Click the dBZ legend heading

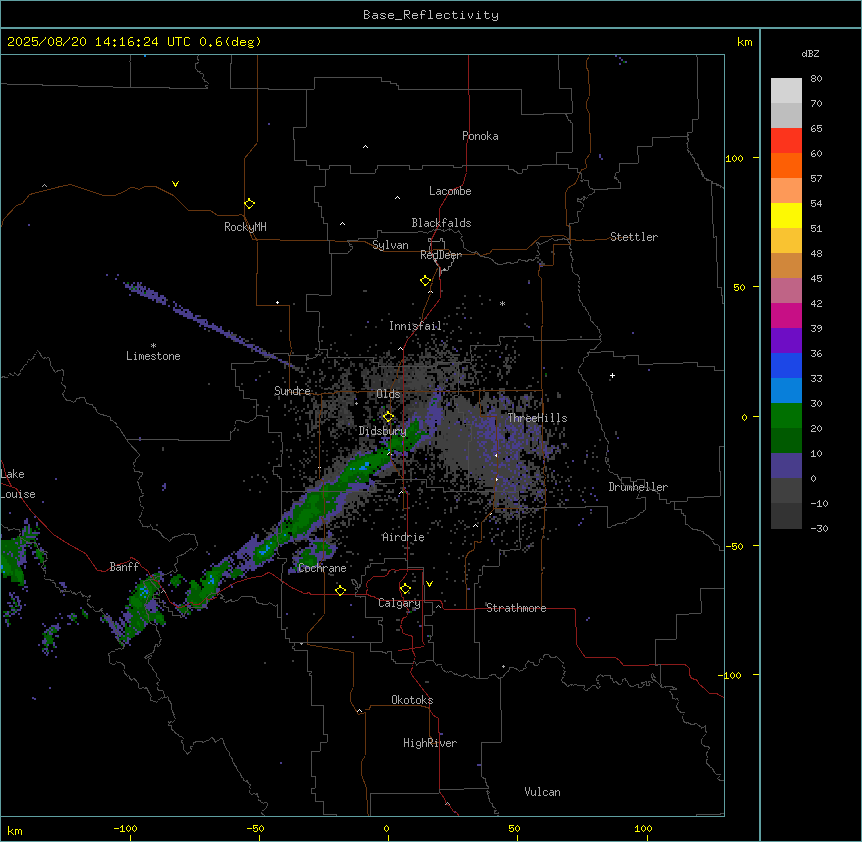810,53
